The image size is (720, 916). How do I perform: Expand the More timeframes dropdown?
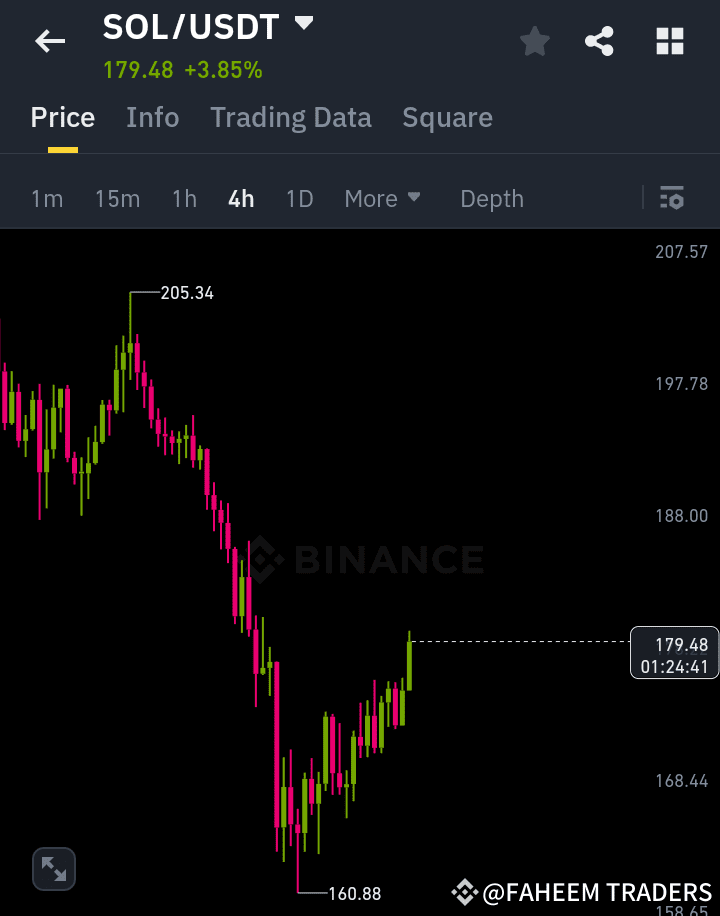382,198
